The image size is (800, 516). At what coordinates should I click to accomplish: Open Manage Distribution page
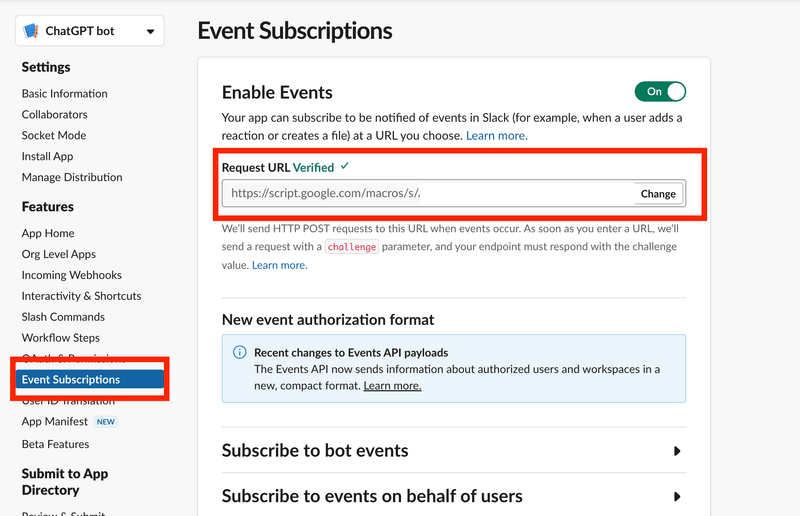click(72, 177)
